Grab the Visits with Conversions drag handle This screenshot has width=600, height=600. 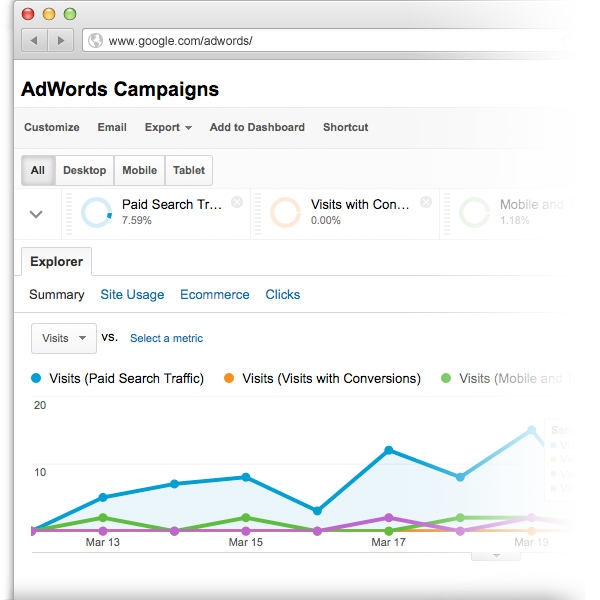click(258, 214)
